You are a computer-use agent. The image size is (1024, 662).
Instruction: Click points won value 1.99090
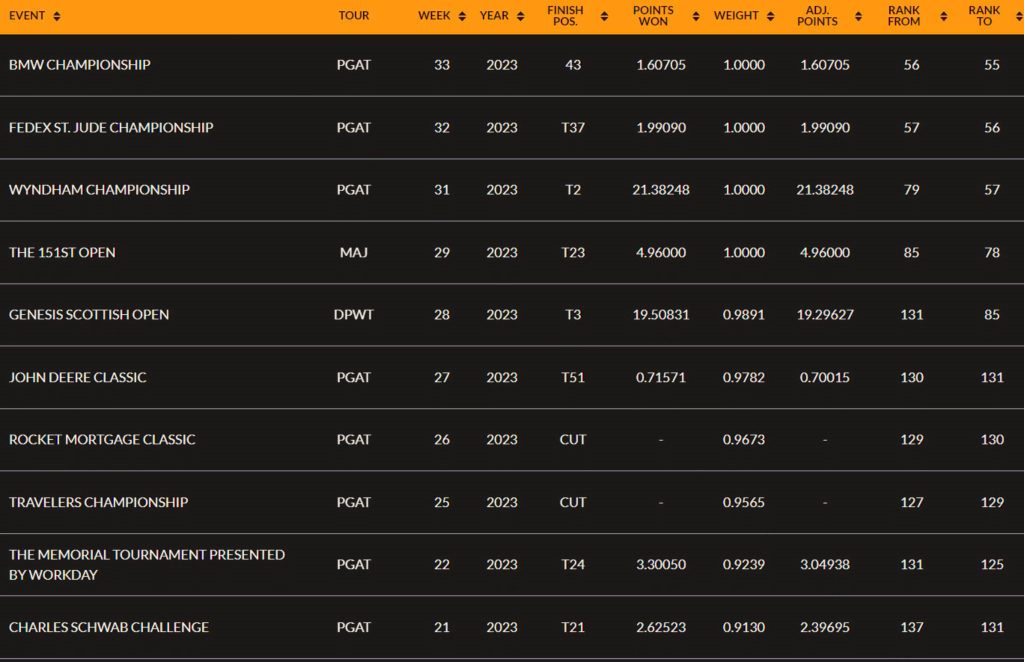[661, 127]
